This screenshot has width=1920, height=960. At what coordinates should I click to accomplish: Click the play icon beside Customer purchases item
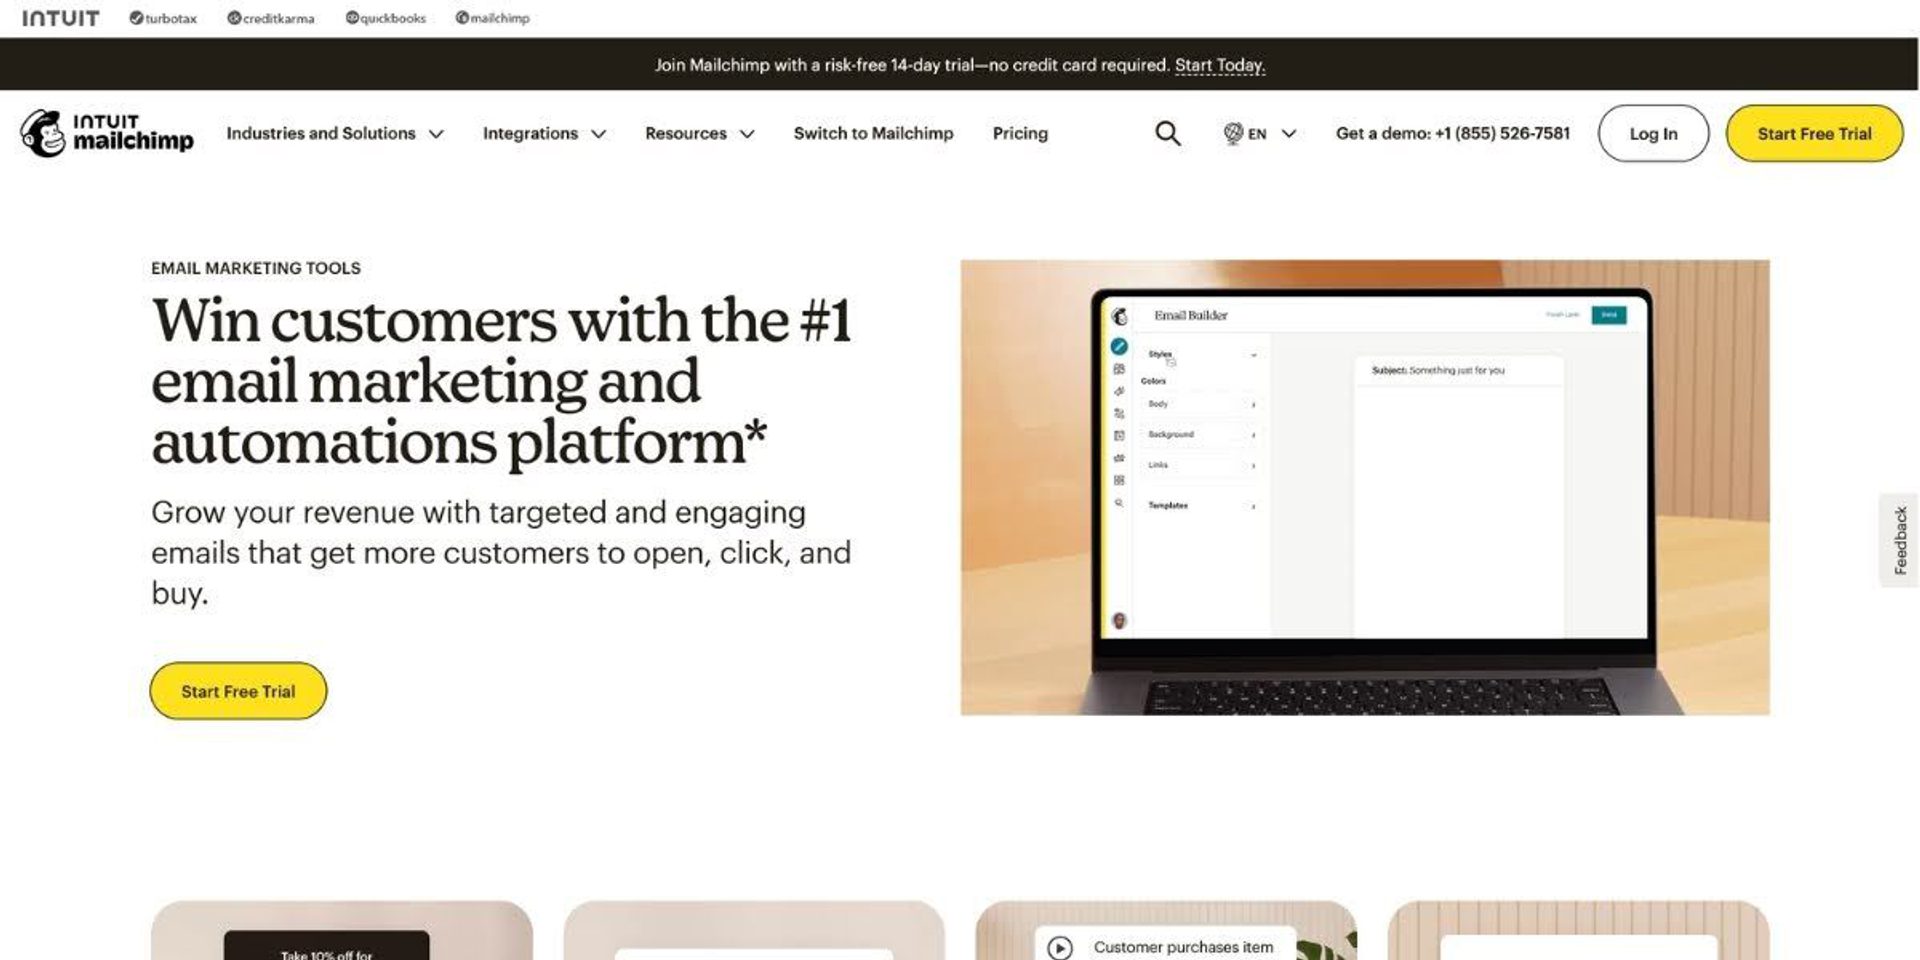(1060, 947)
